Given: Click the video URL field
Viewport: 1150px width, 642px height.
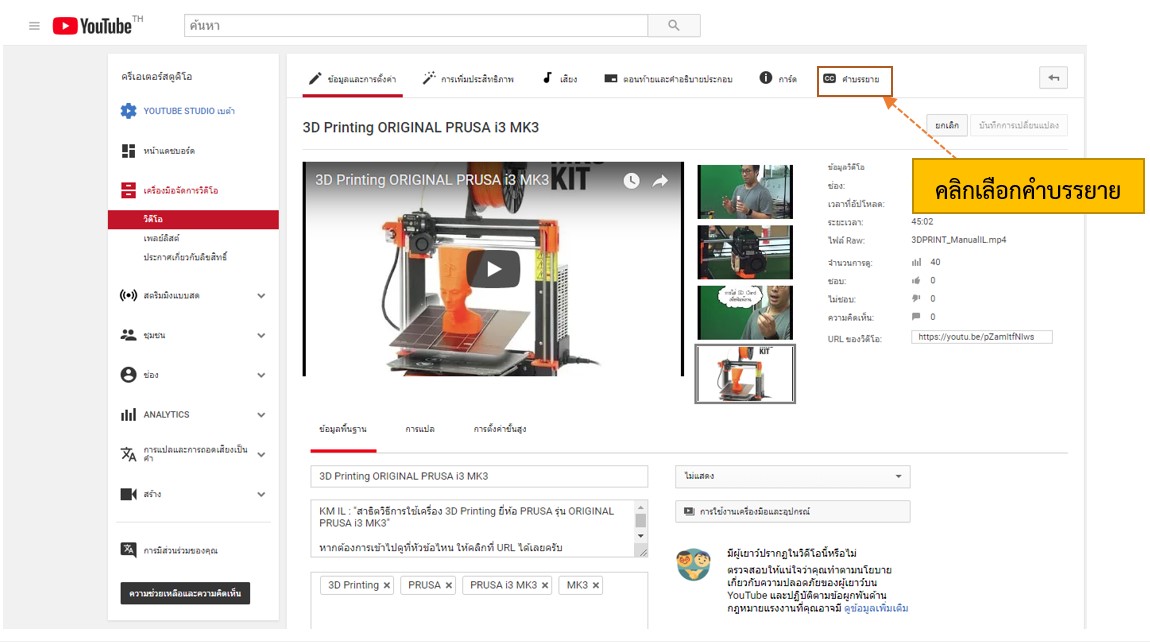Looking at the screenshot, I should [x=981, y=337].
